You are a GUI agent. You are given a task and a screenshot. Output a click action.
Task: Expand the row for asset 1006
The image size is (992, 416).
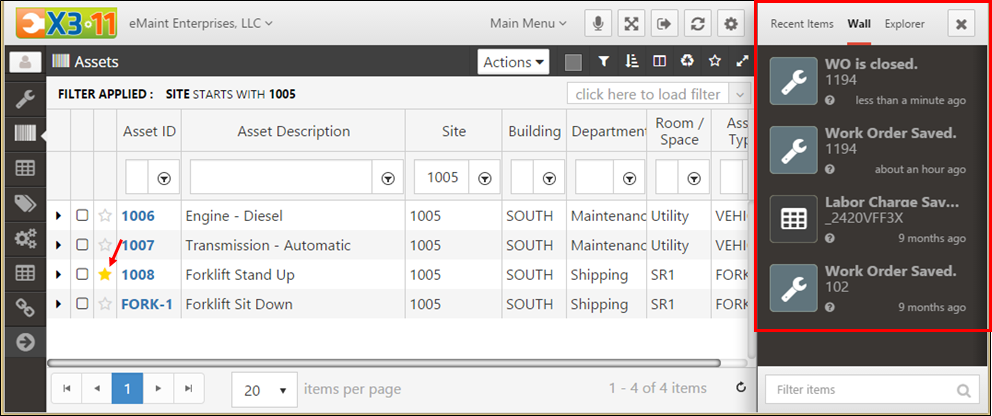59,216
